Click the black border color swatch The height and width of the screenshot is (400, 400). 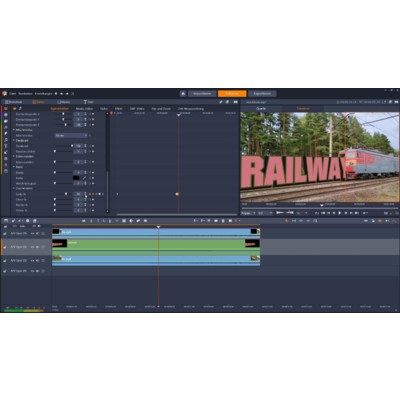76,178
